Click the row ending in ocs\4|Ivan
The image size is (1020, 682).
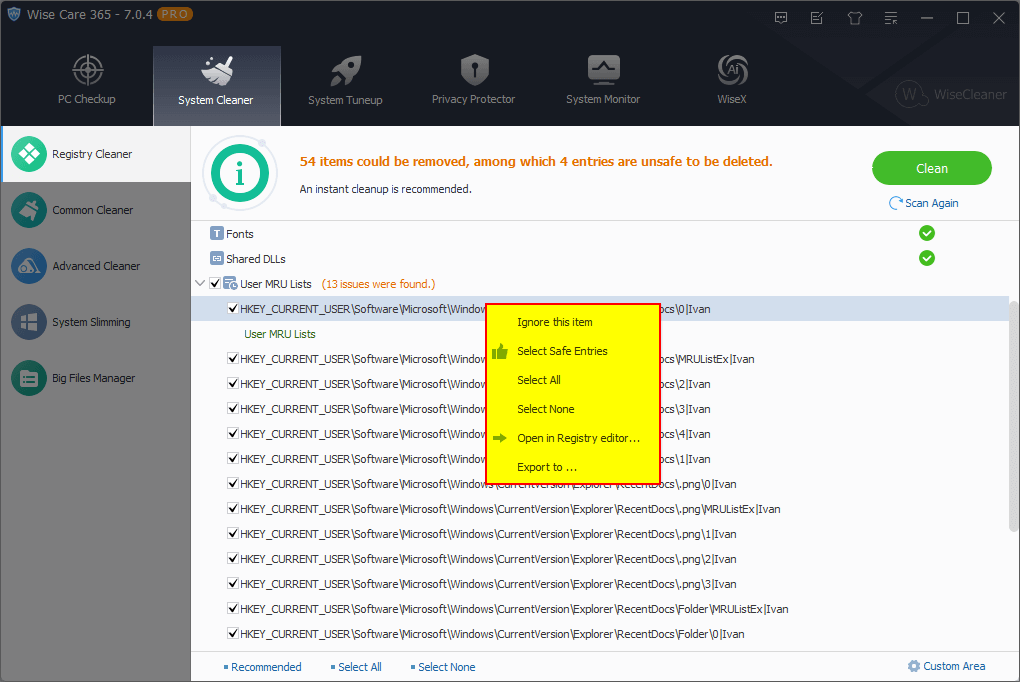(x=600, y=434)
